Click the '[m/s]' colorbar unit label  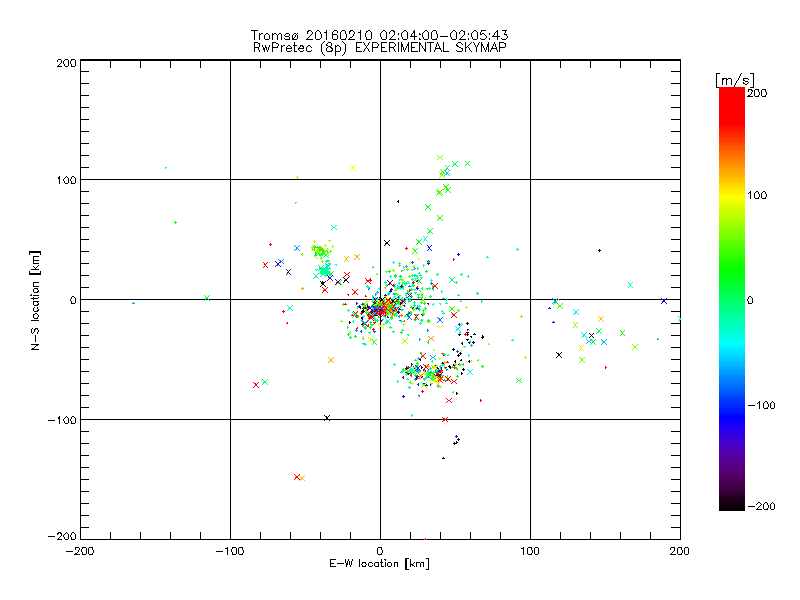pyautogui.click(x=735, y=80)
